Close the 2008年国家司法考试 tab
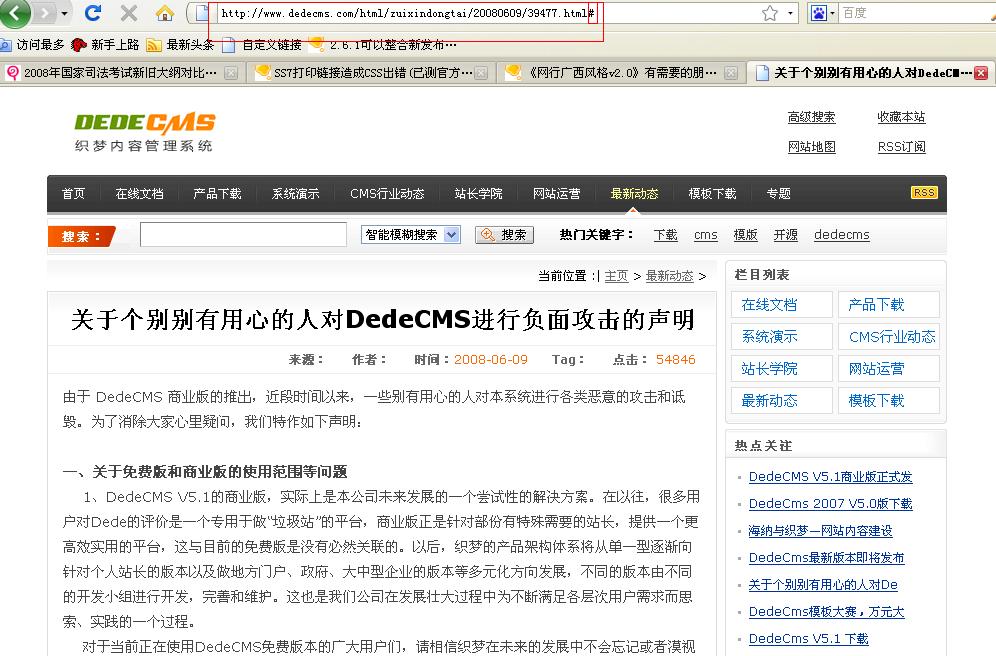The image size is (996, 656). [231, 73]
